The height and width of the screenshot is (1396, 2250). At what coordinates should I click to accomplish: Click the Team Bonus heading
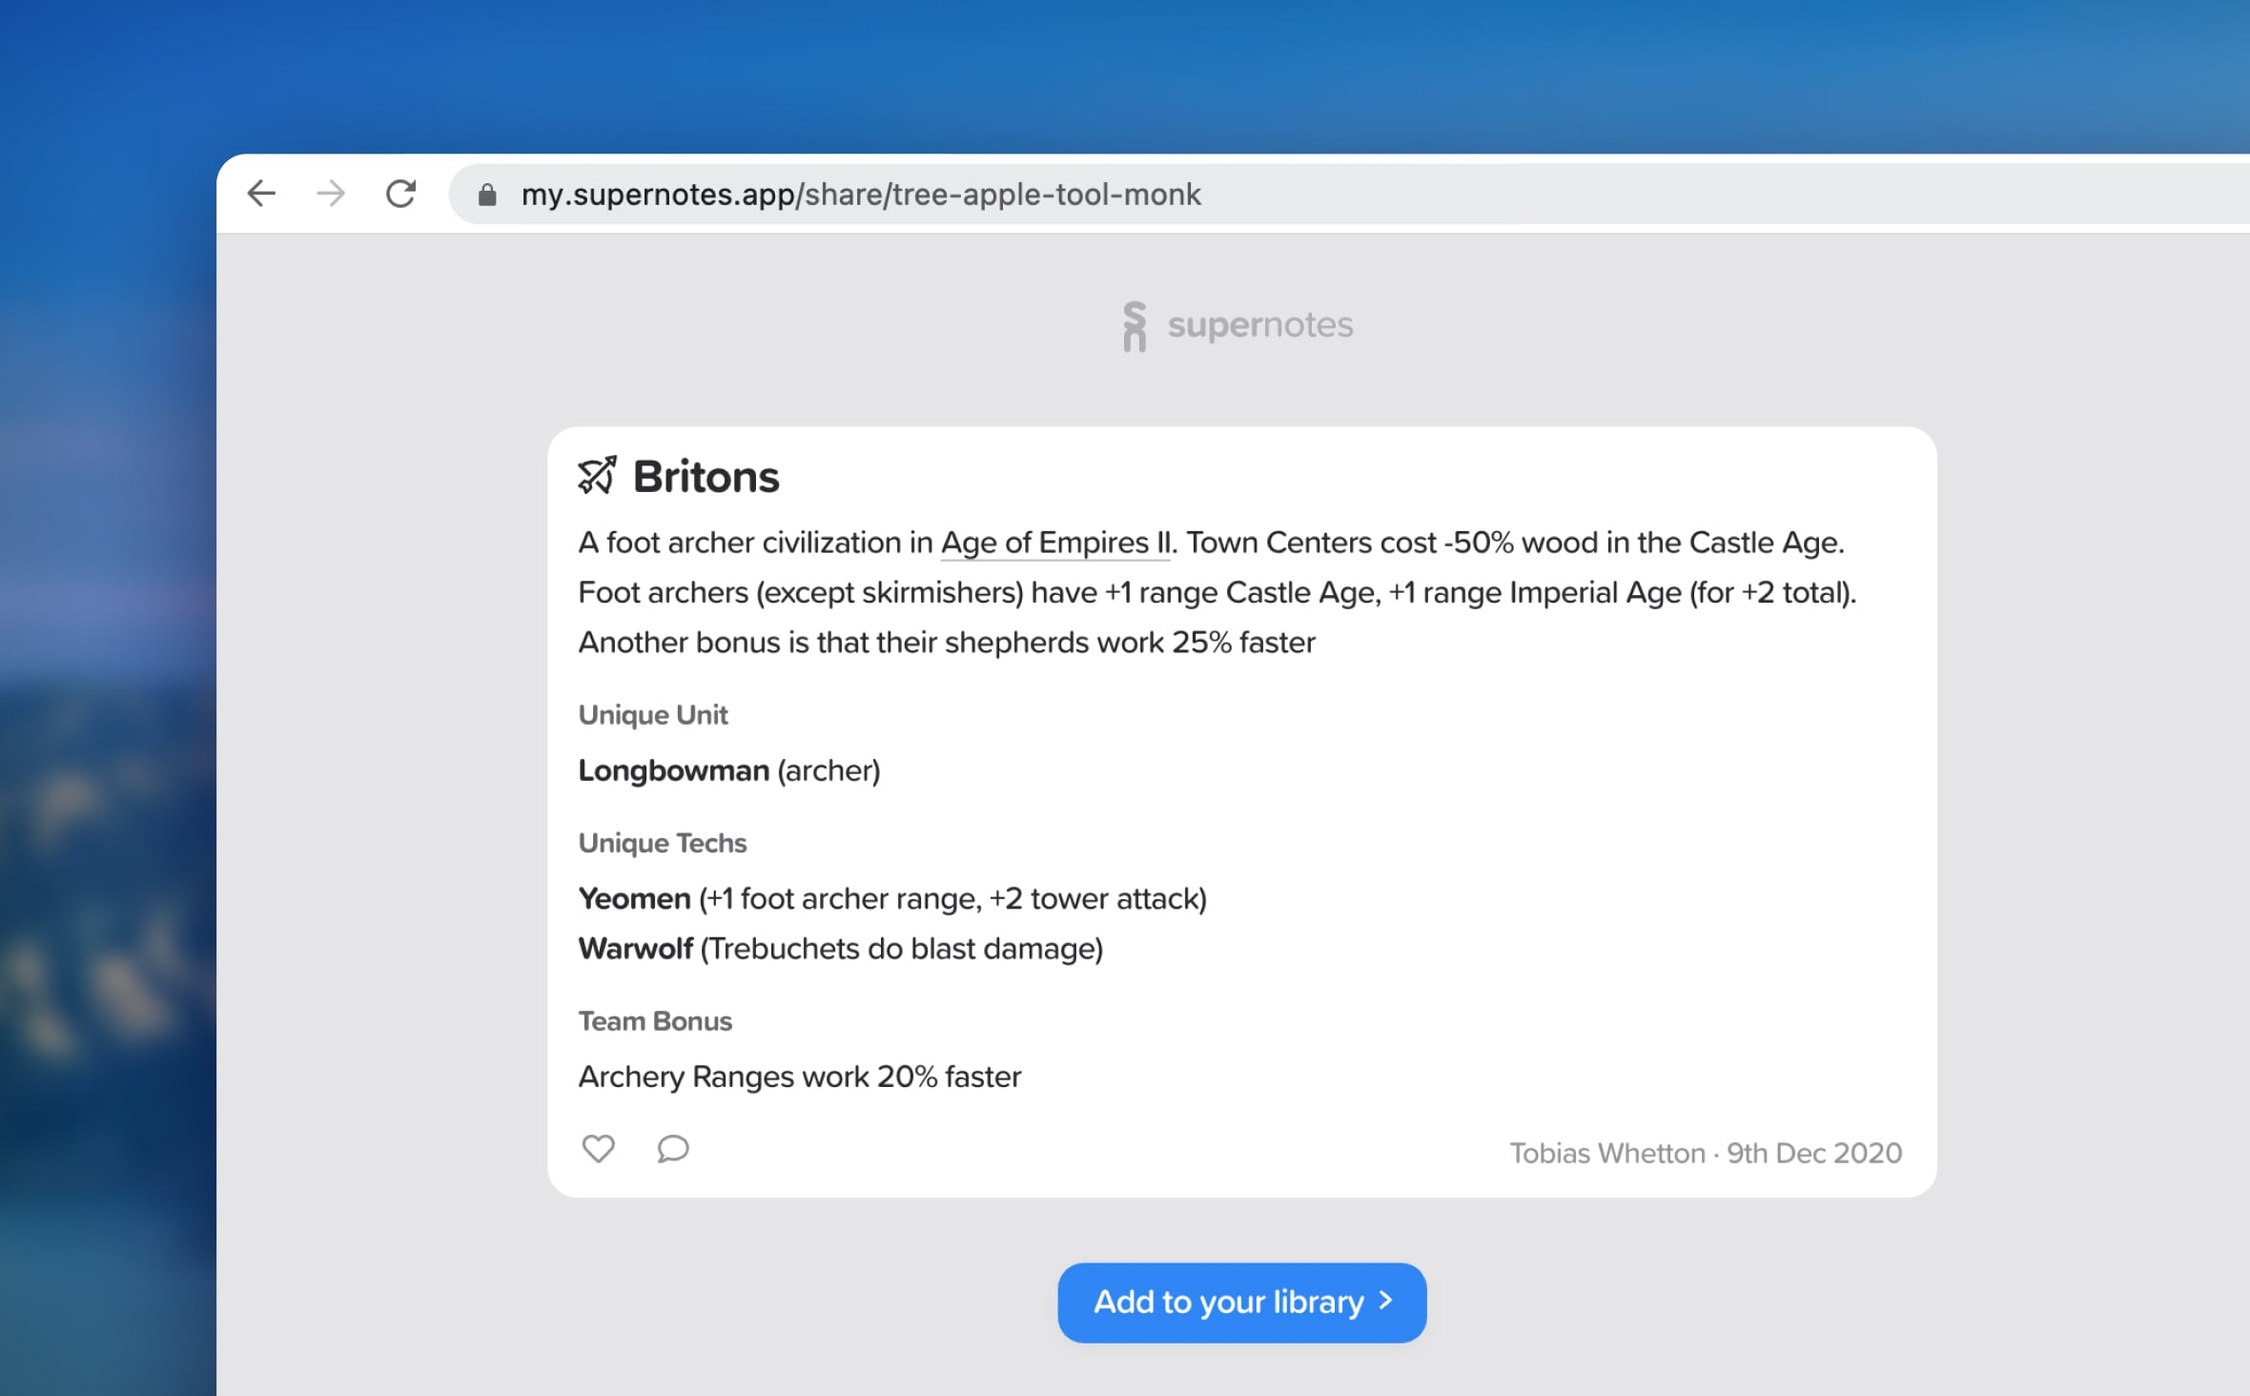click(655, 1021)
